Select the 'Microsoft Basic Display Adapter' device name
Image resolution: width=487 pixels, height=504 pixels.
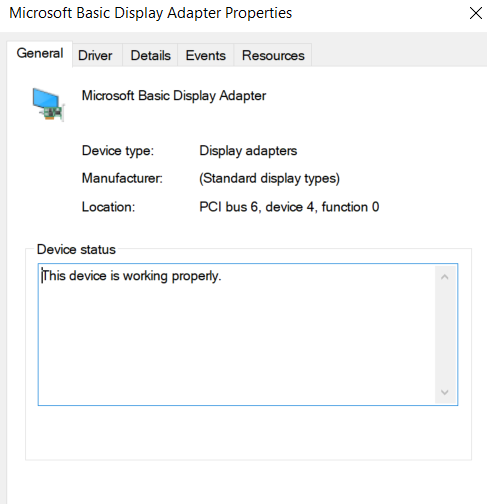174,96
